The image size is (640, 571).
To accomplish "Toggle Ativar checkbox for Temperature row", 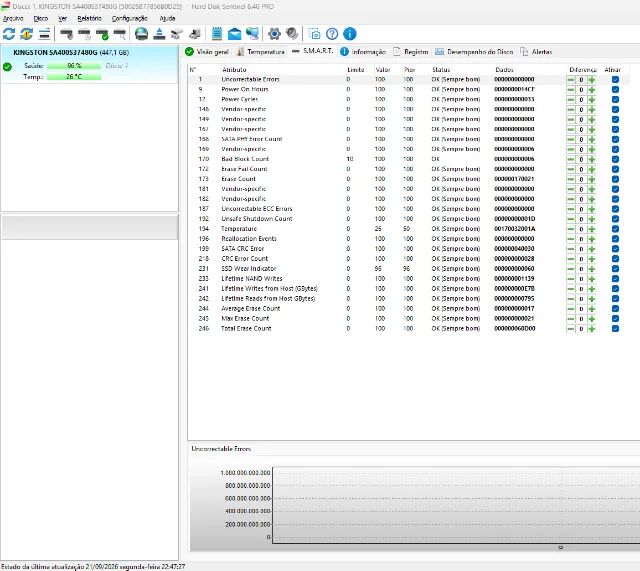I will pos(615,229).
